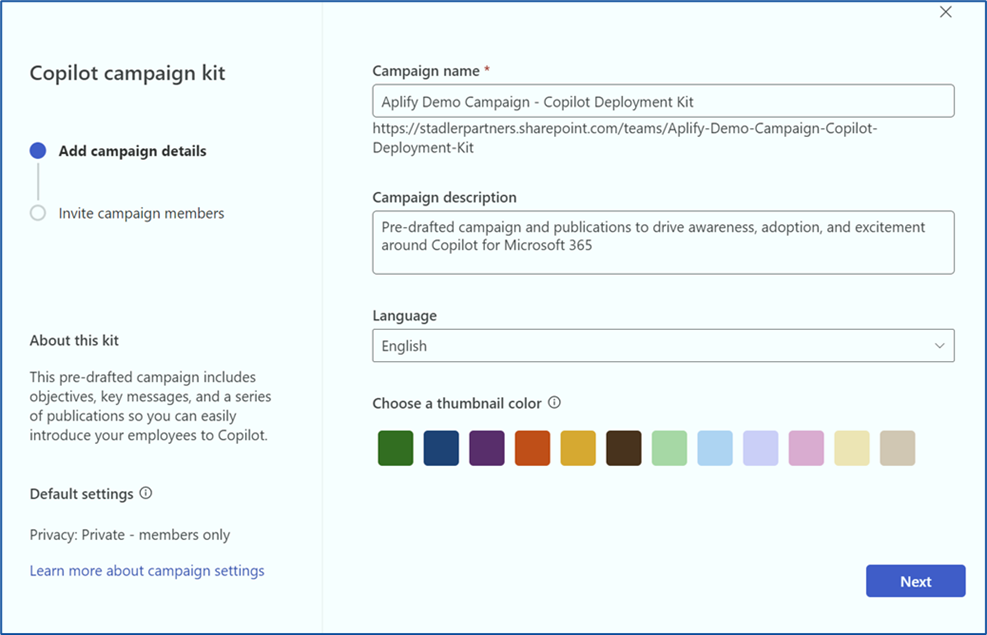This screenshot has height=635, width=987.
Task: Click the Copilot campaign kit title
Action: pos(127,73)
